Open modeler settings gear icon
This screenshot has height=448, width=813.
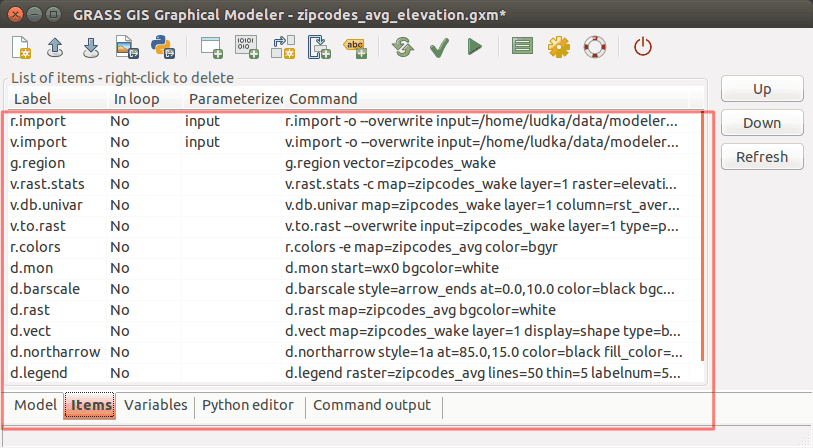point(558,46)
